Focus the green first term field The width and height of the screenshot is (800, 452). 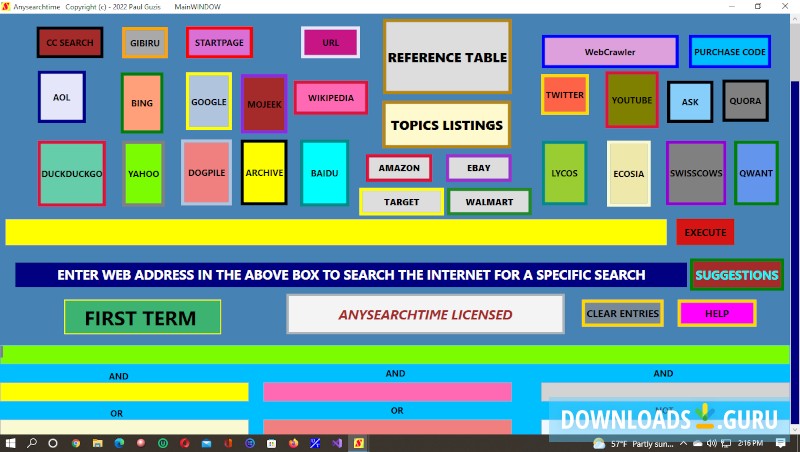395,355
